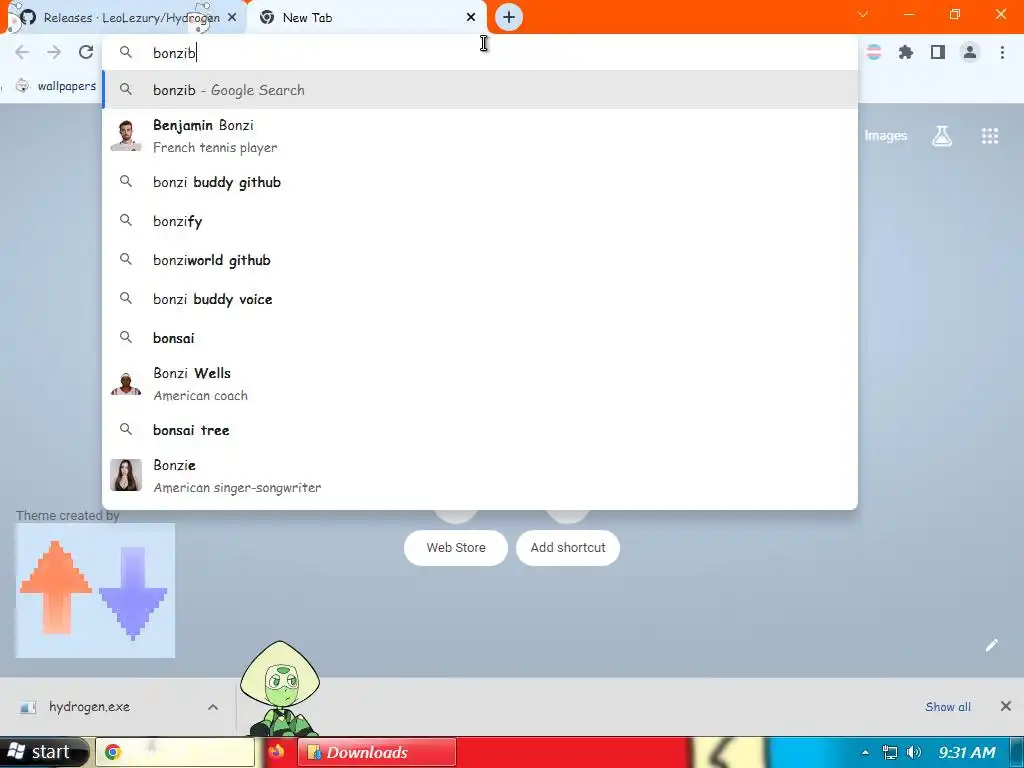Click the Customize Chrome pencil icon

991,646
